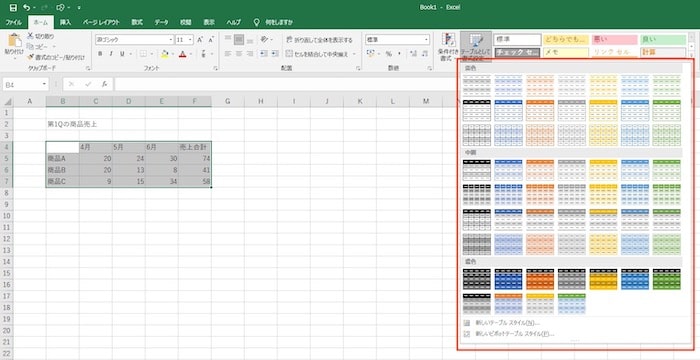Image resolution: width=700 pixels, height=360 pixels.
Task: Open the customize quick access toolbar arrow
Action: tap(79, 8)
